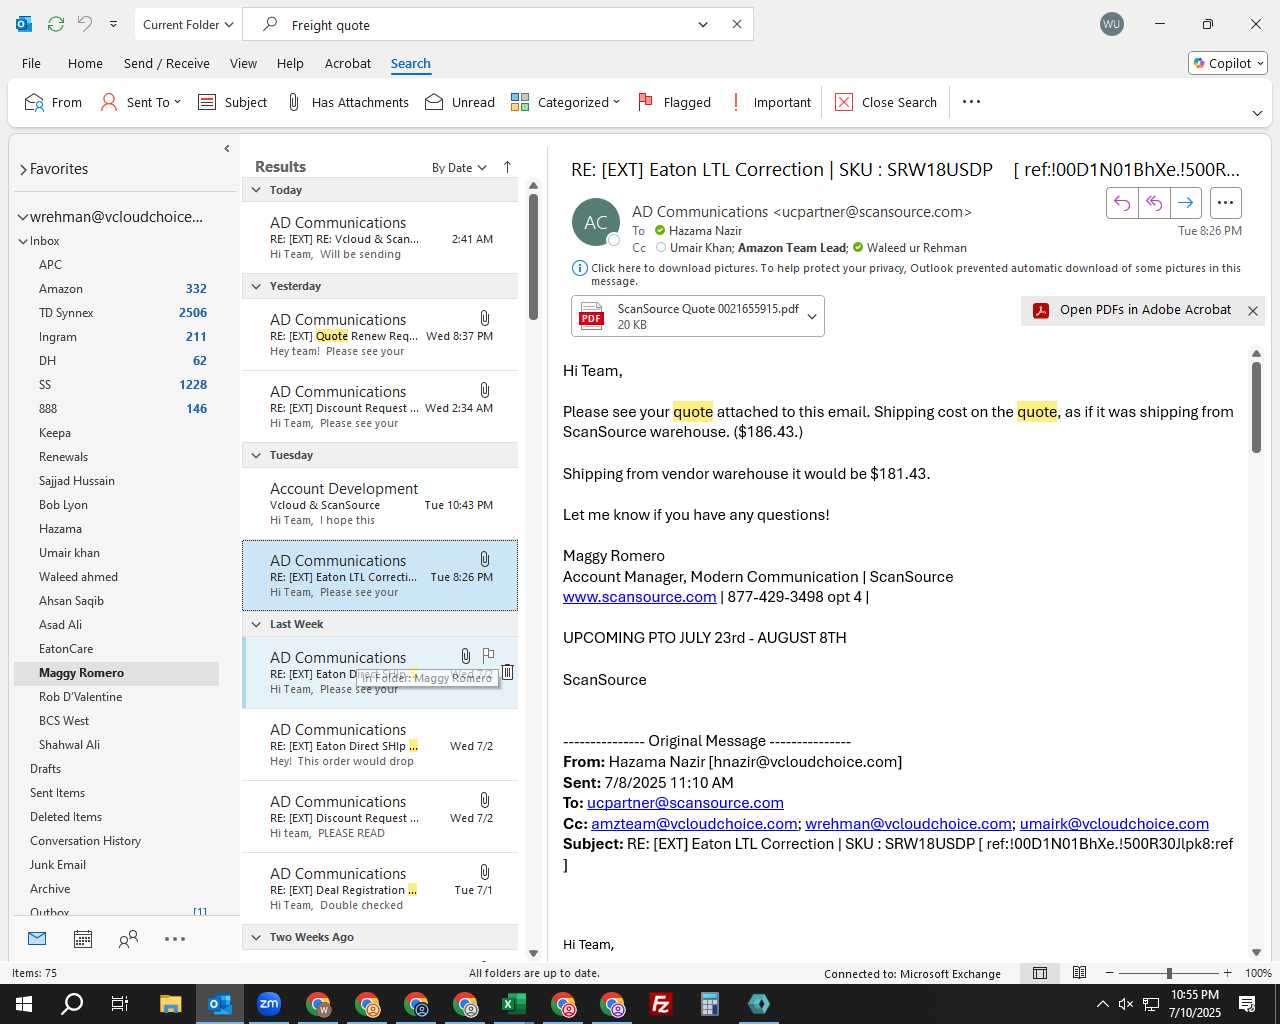Reverse sort order with up arrow
This screenshot has height=1024, width=1280.
tap(507, 167)
